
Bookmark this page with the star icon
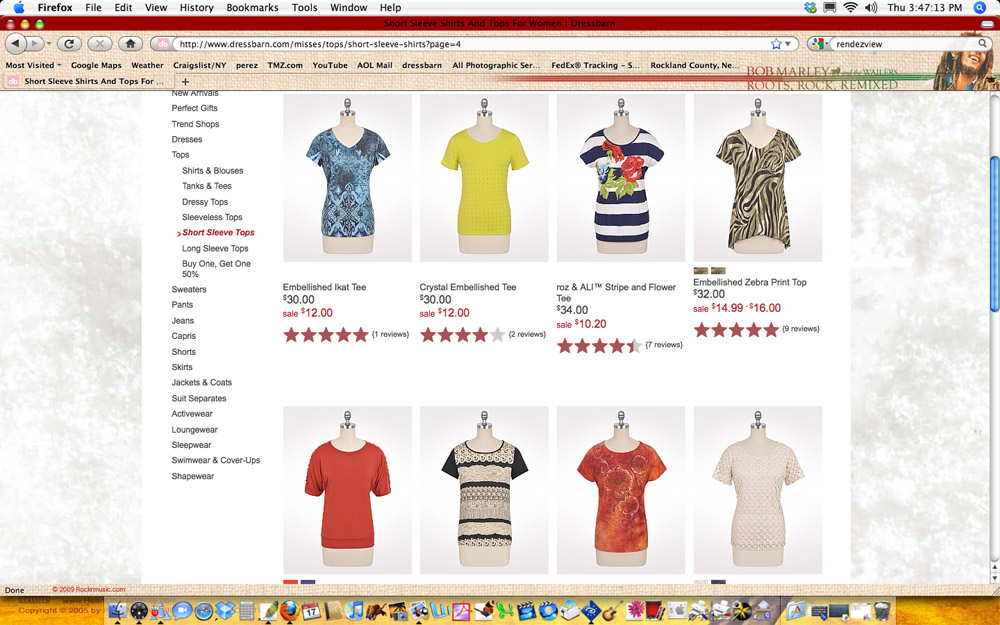(776, 44)
